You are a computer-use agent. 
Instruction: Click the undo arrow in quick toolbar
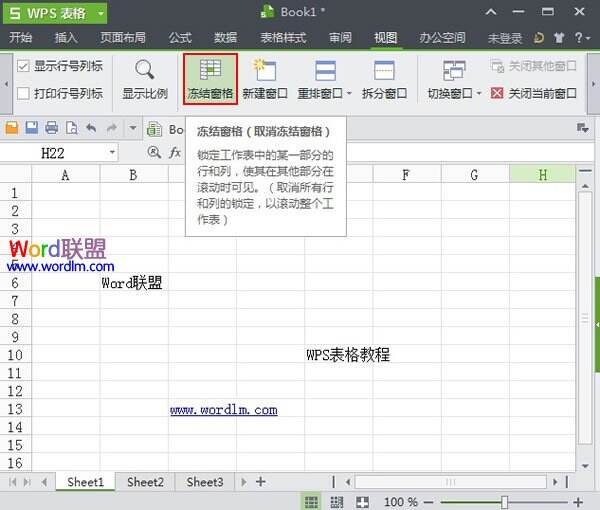pos(91,128)
